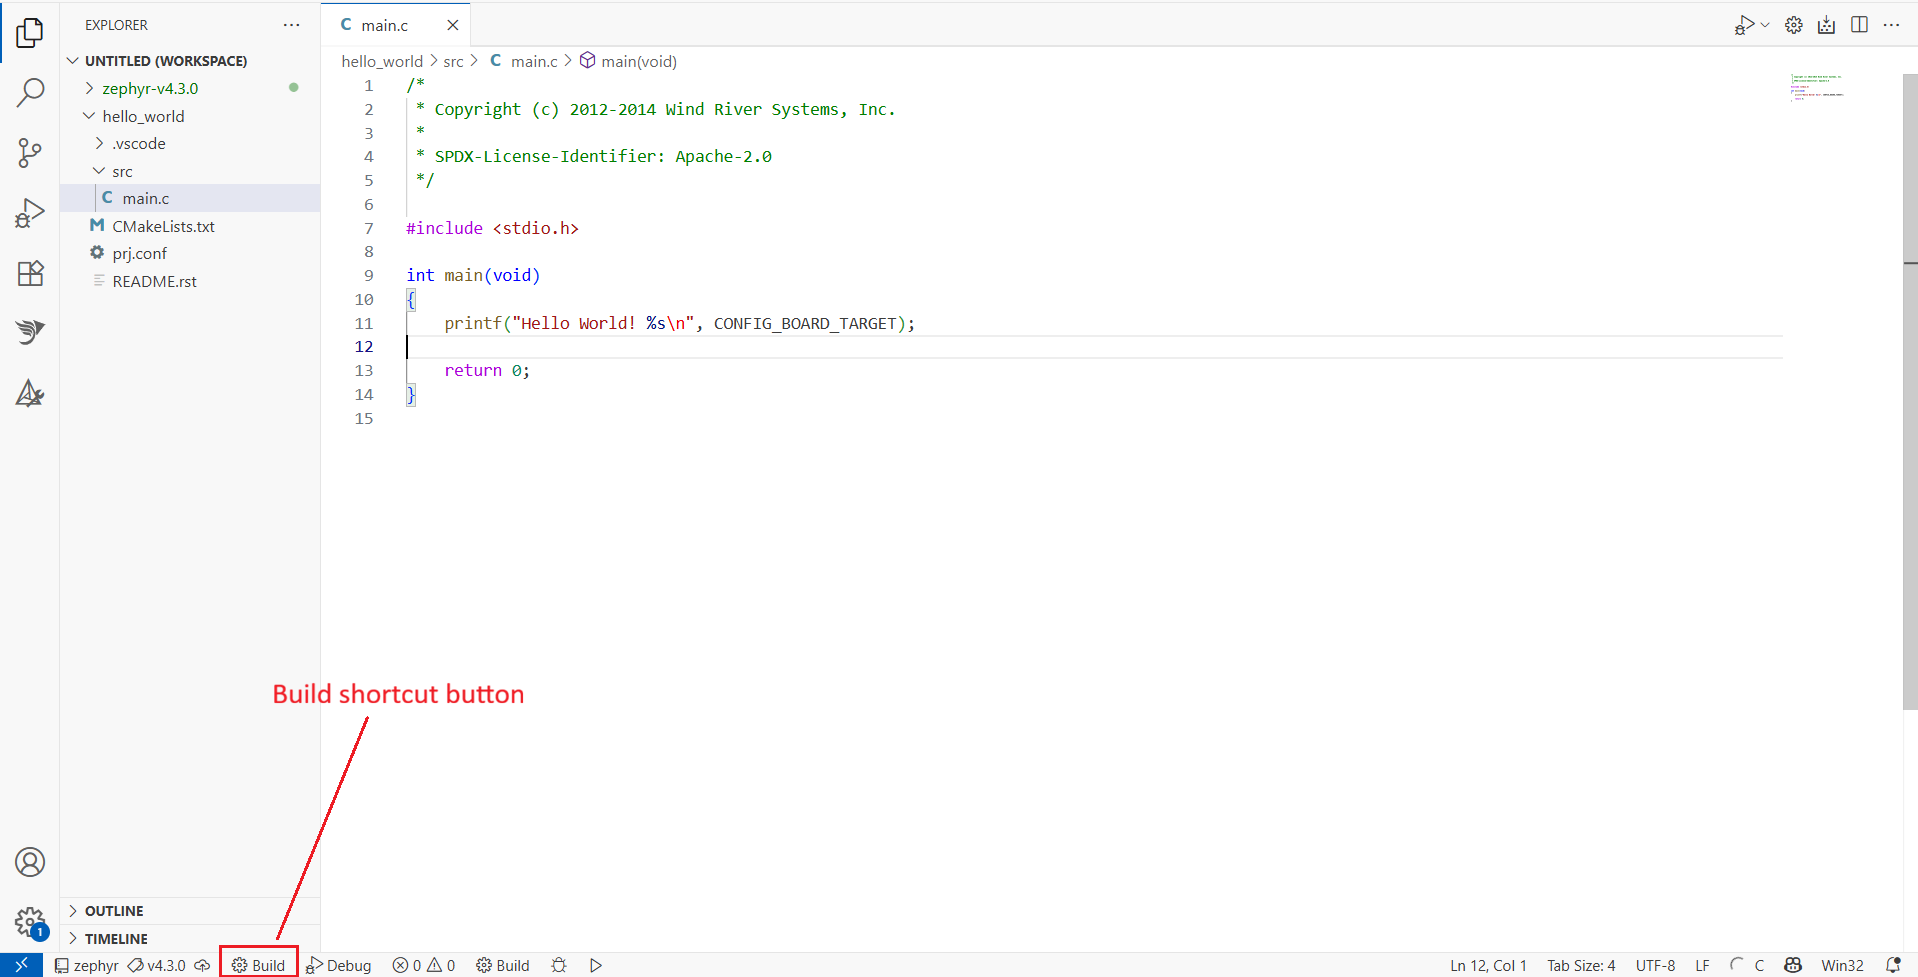Click Debug in the status bar
The image size is (1918, 977).
pyautogui.click(x=339, y=965)
